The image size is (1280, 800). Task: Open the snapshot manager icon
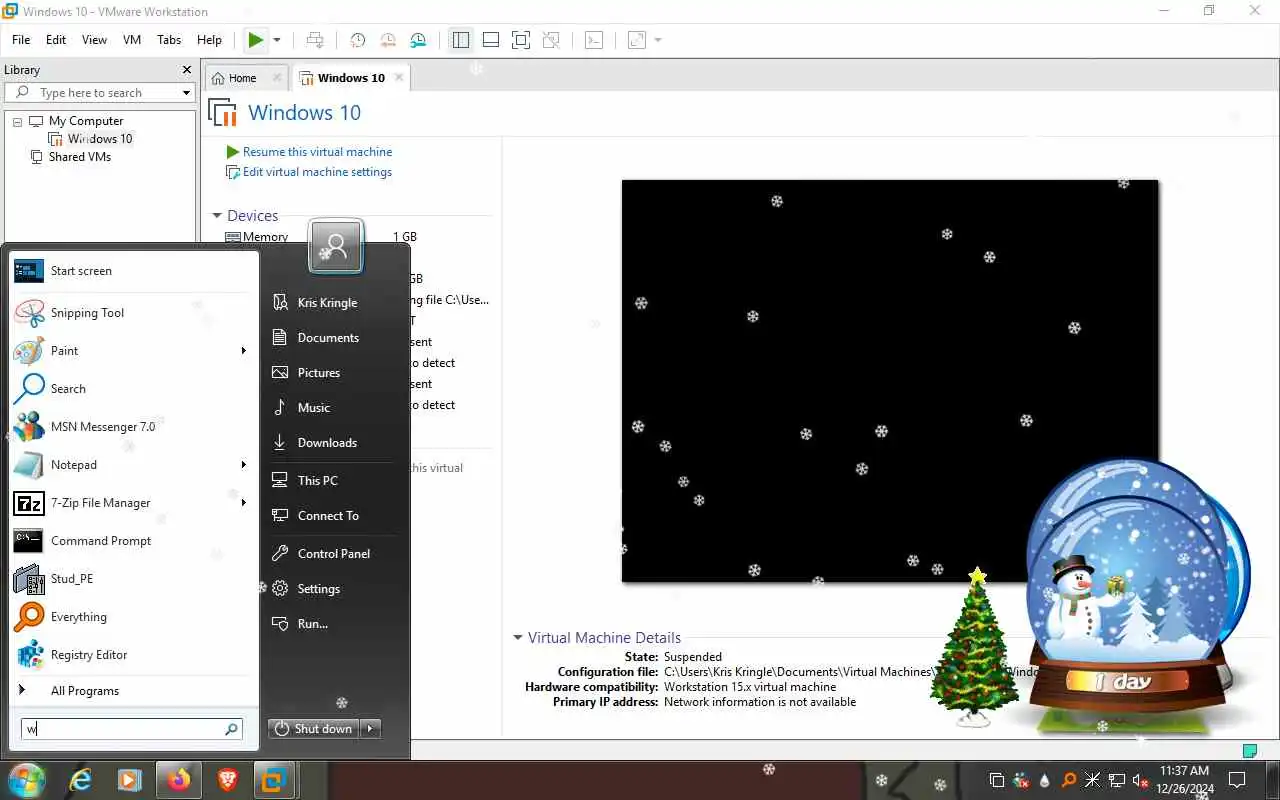point(418,40)
